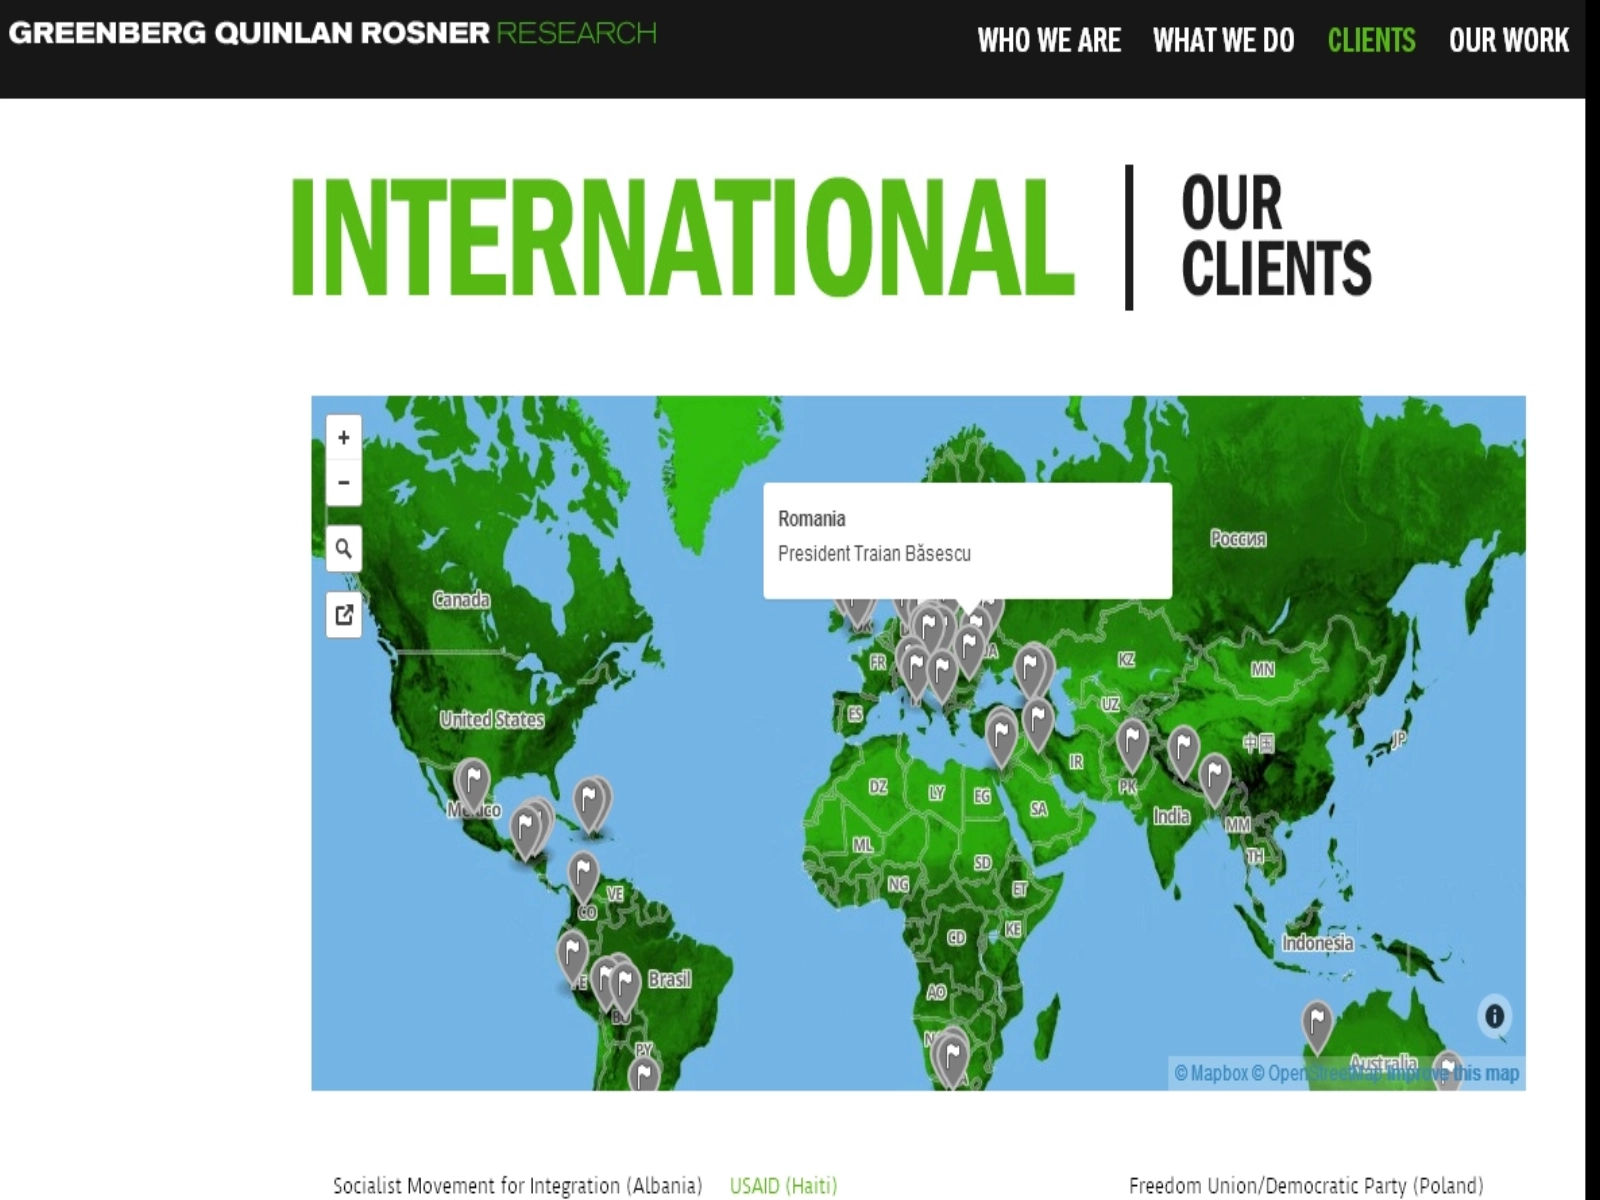1600x1200 pixels.
Task: Open the Who We Are menu
Action: click(x=1048, y=40)
